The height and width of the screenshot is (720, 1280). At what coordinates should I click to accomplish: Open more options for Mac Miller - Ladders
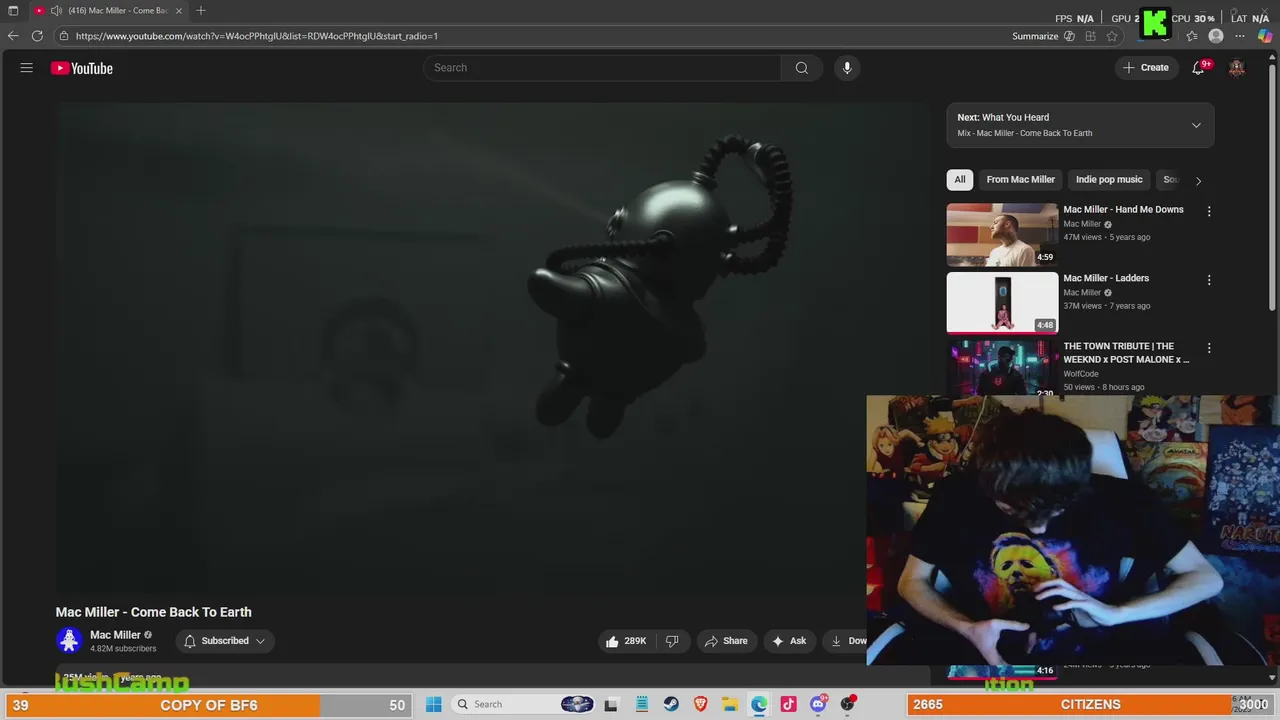pyautogui.click(x=1209, y=280)
